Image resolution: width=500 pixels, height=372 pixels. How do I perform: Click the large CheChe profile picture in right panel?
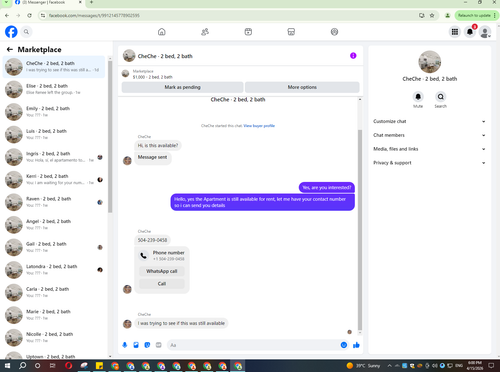coord(429,62)
